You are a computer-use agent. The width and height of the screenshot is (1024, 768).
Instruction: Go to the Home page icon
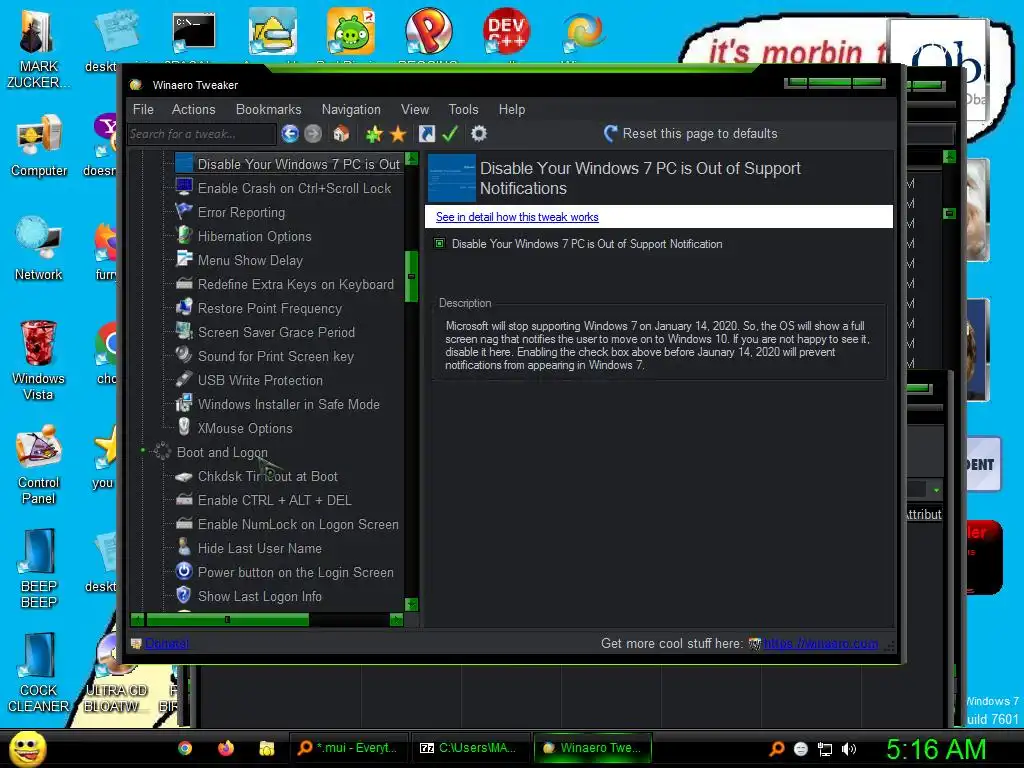pos(341,134)
